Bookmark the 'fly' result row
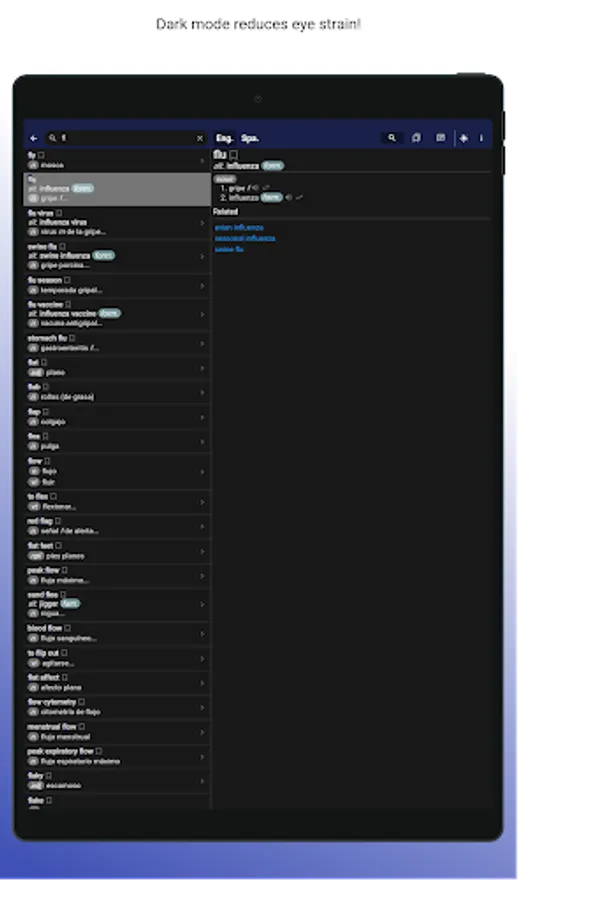The image size is (612, 900). [41, 155]
